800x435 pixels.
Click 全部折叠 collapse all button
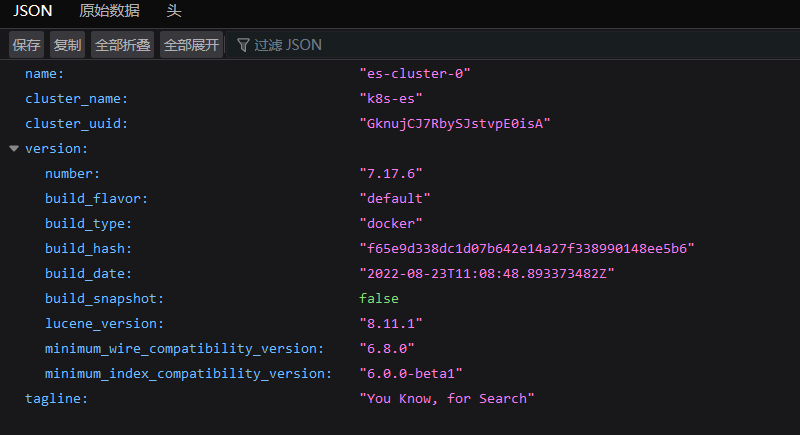coord(122,45)
